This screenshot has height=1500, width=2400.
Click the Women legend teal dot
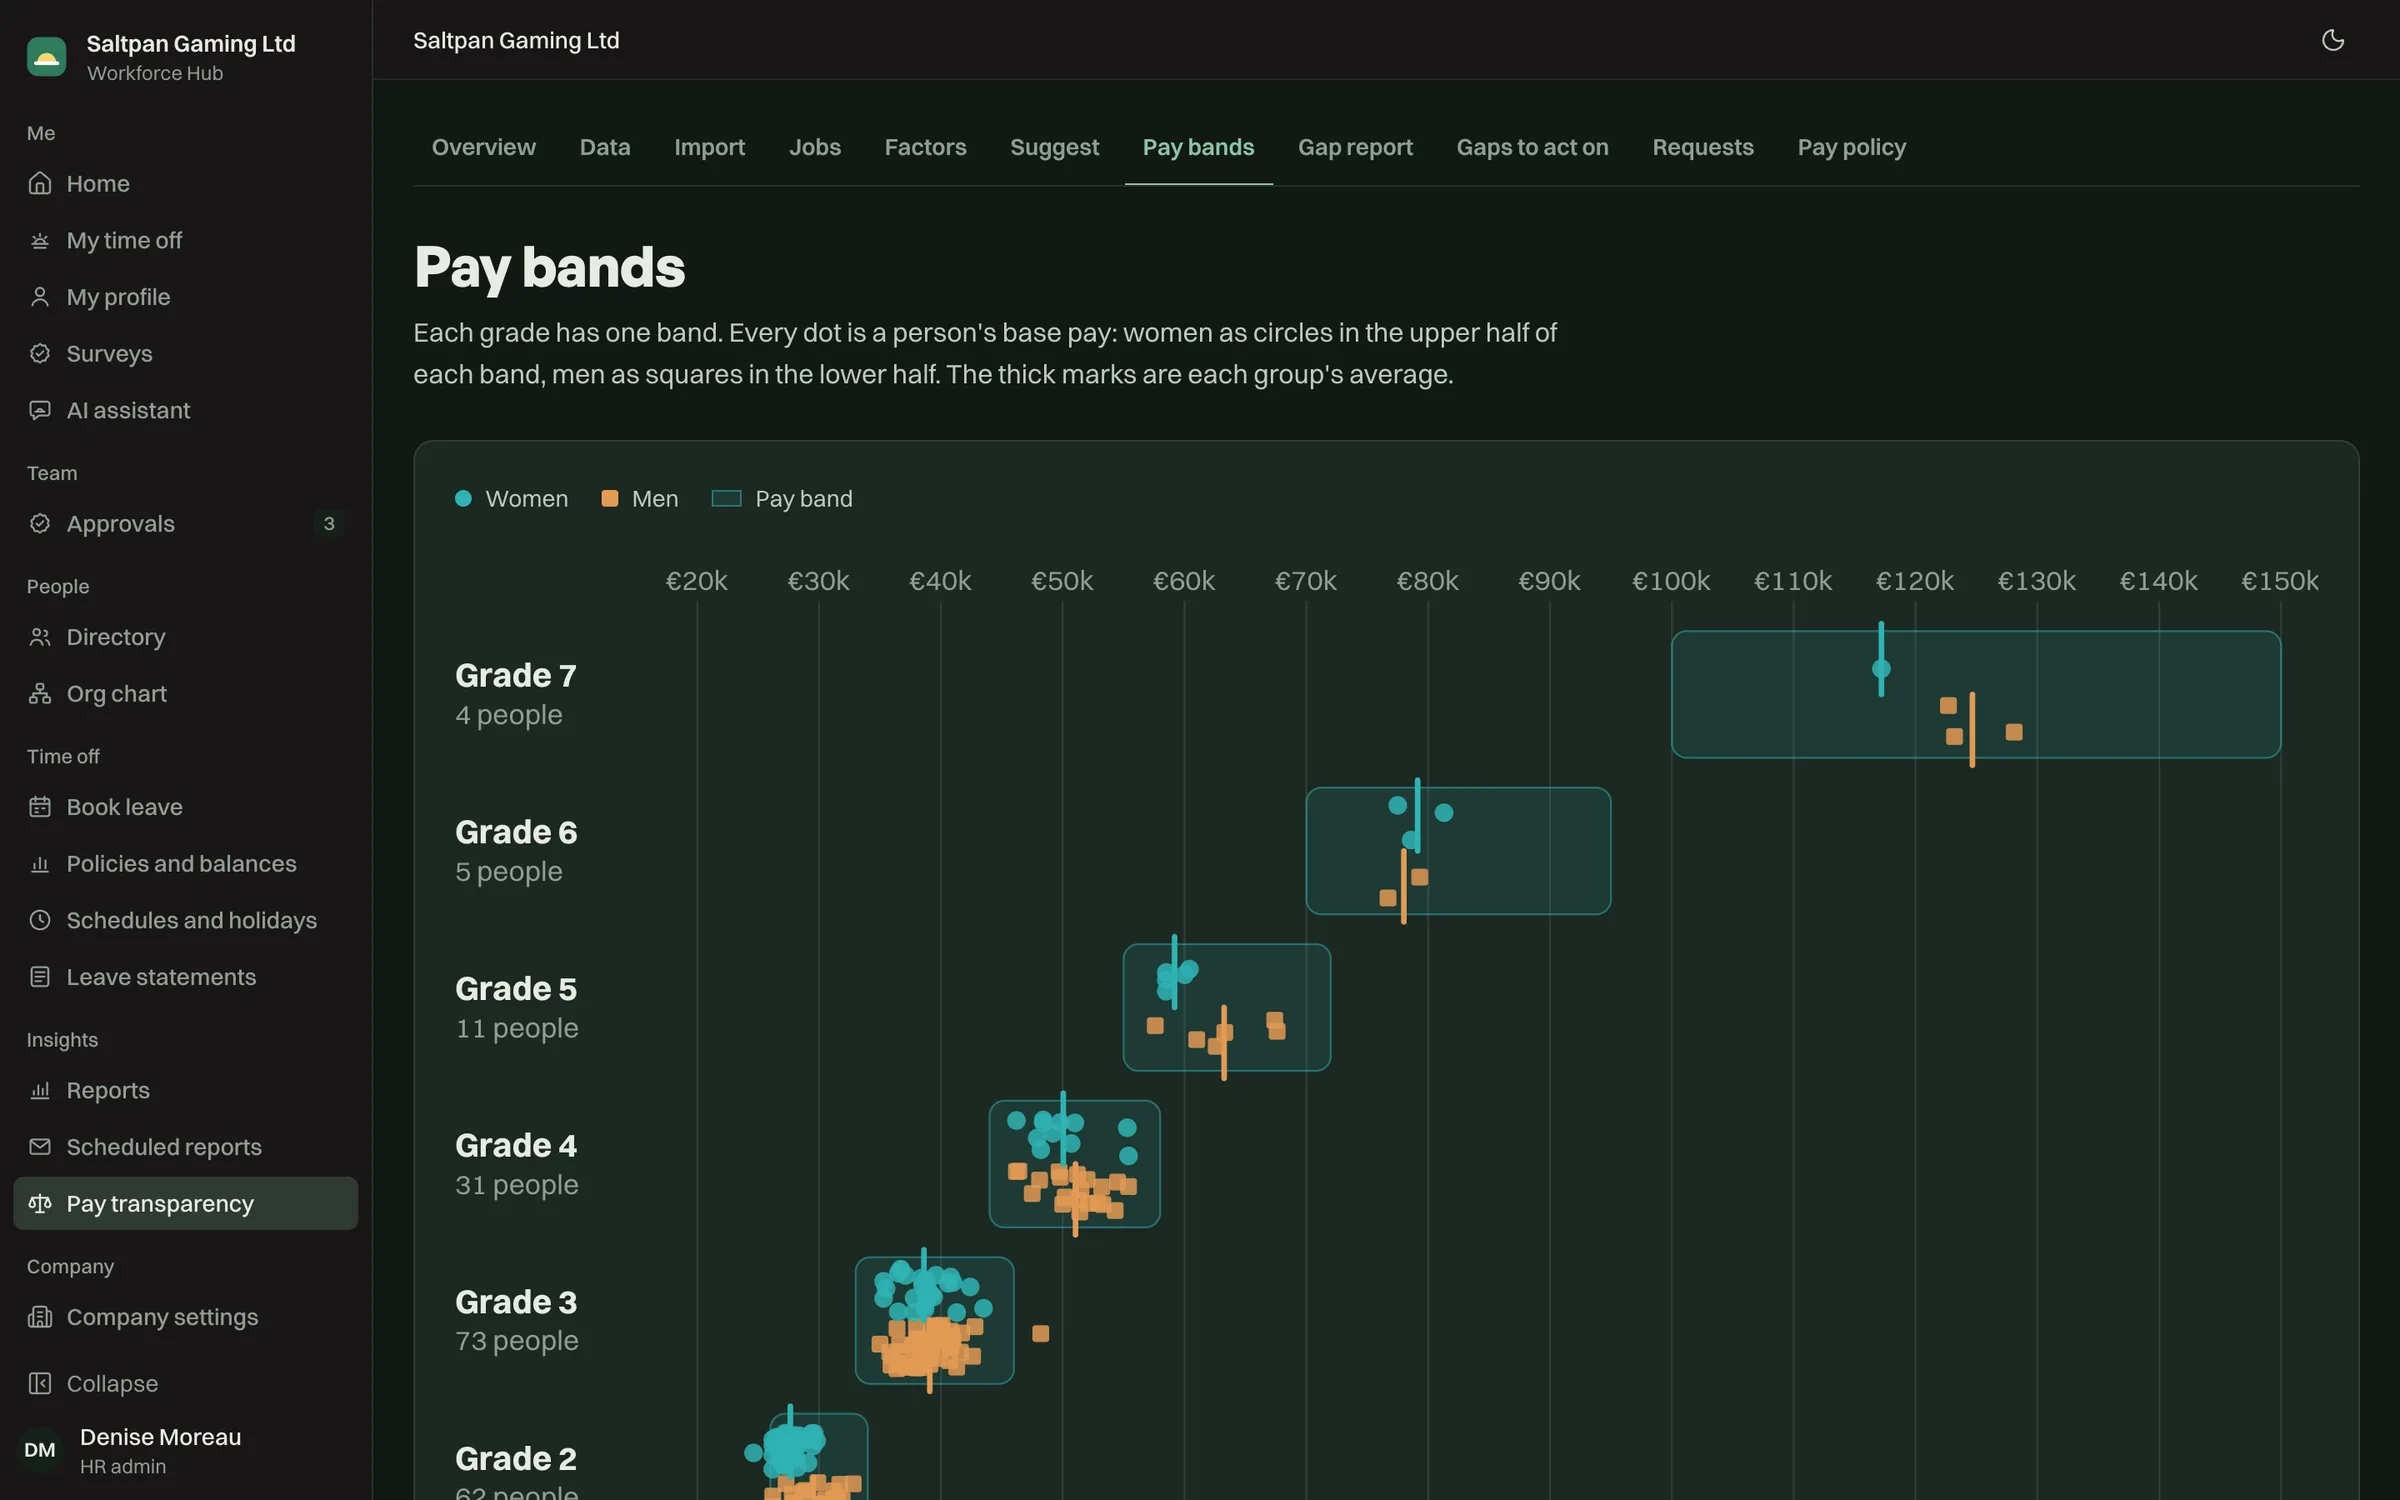pyautogui.click(x=463, y=498)
